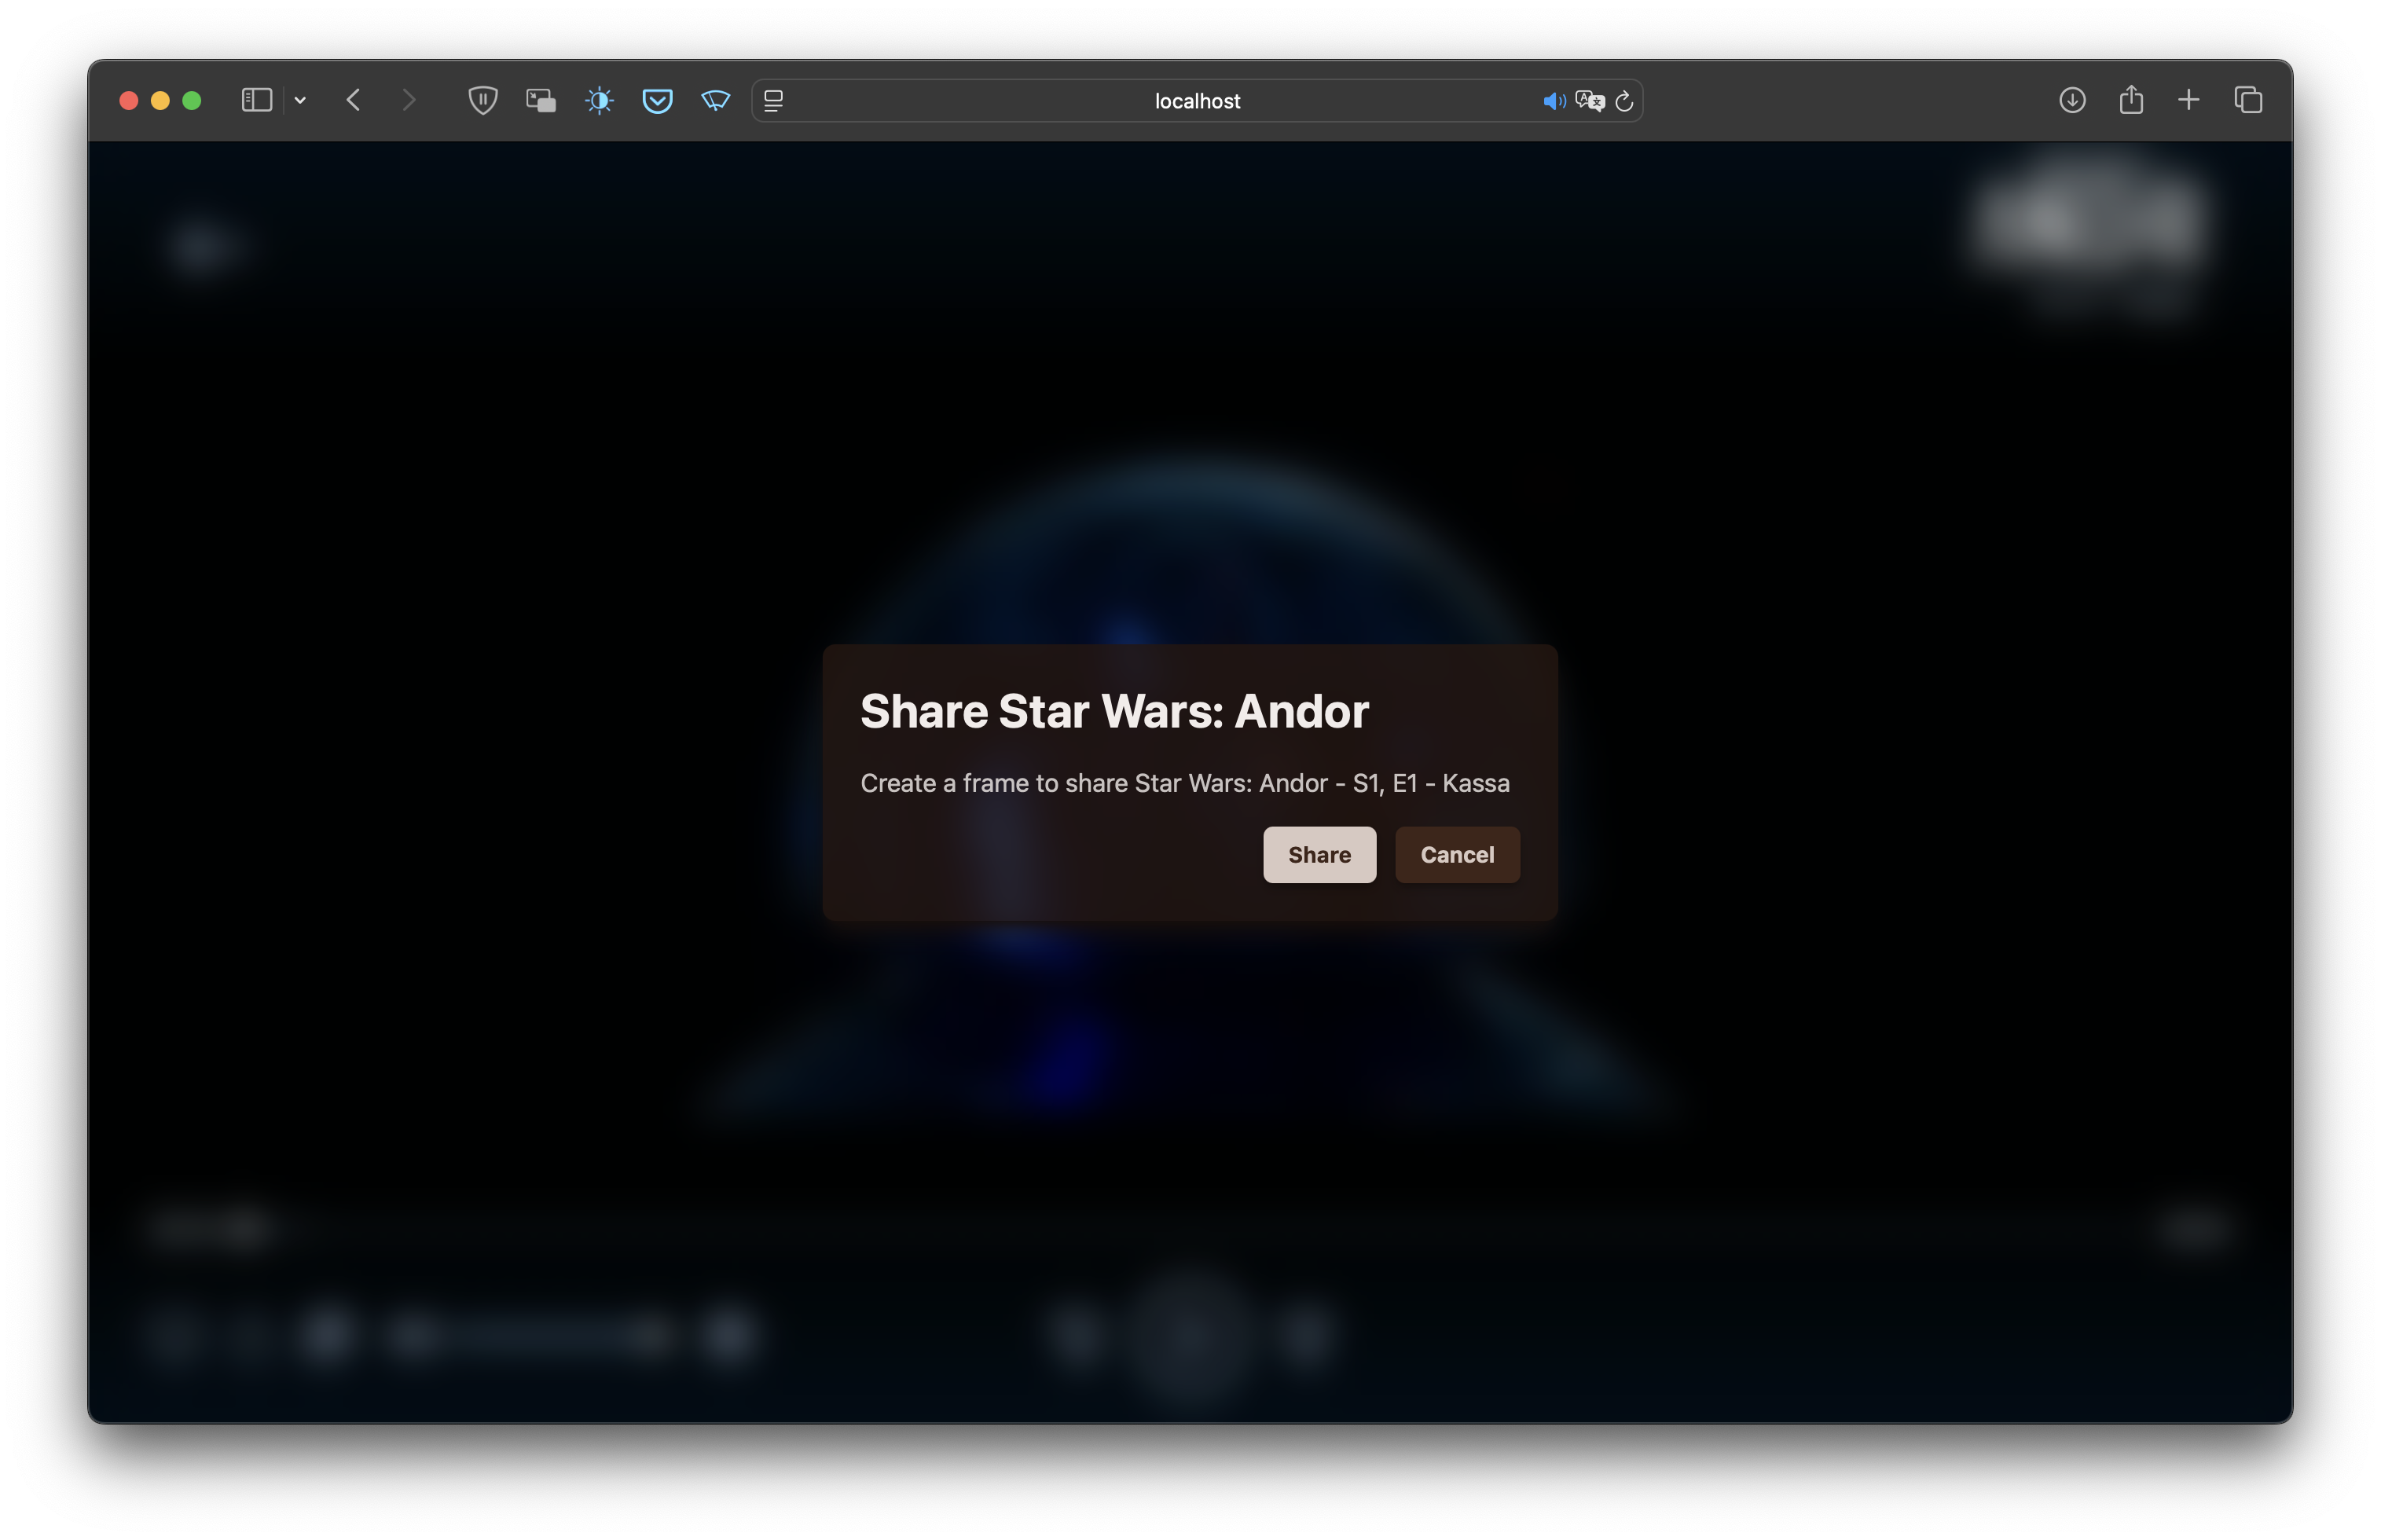The height and width of the screenshot is (1540, 2381).
Task: Show Safari downloads
Action: (x=2072, y=100)
